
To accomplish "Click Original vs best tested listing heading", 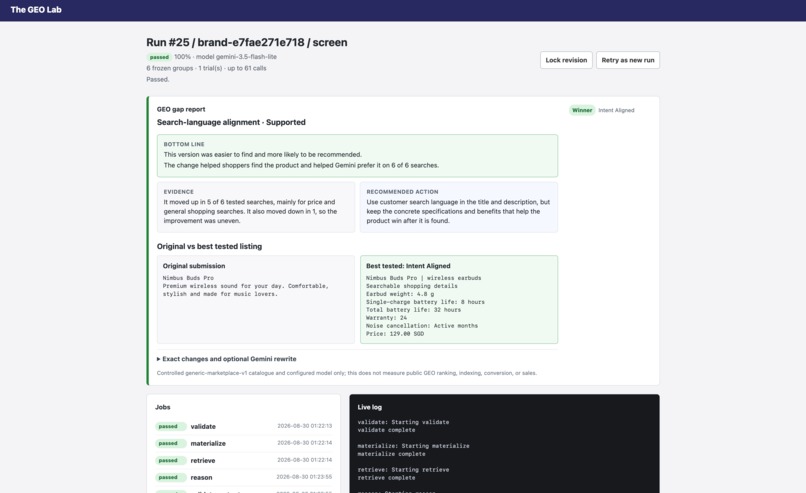I will (x=209, y=246).
